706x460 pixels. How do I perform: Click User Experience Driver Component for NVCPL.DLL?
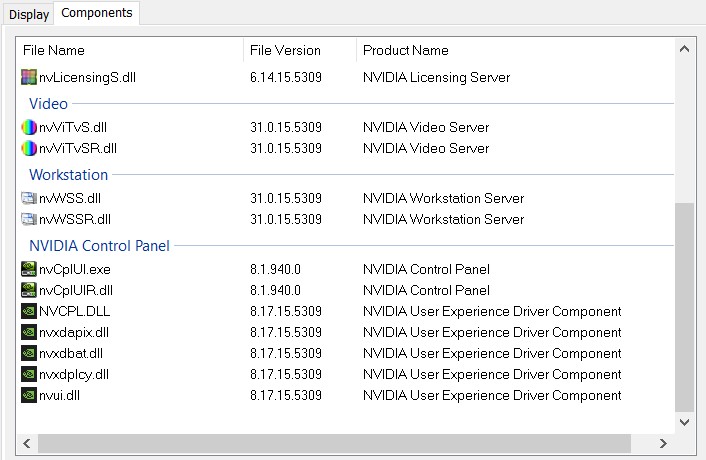point(492,311)
